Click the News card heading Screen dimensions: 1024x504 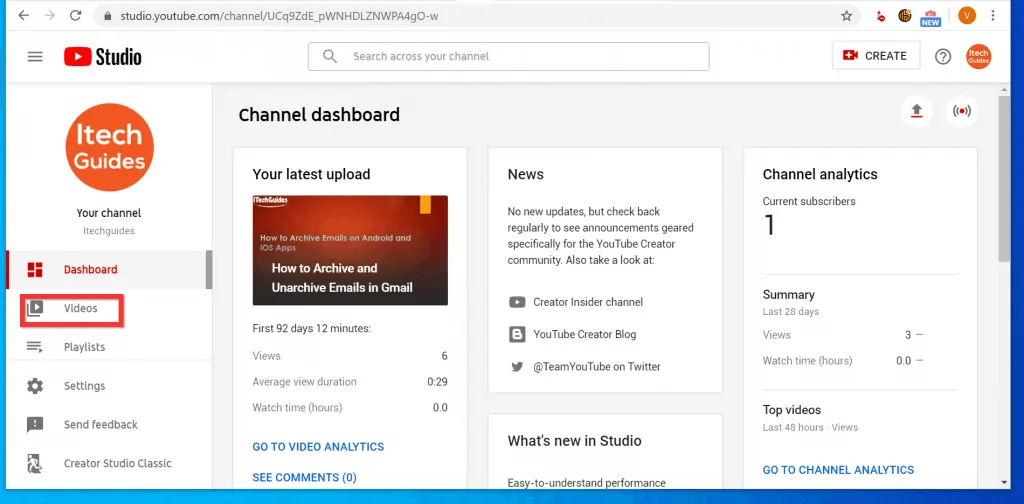[x=526, y=174]
